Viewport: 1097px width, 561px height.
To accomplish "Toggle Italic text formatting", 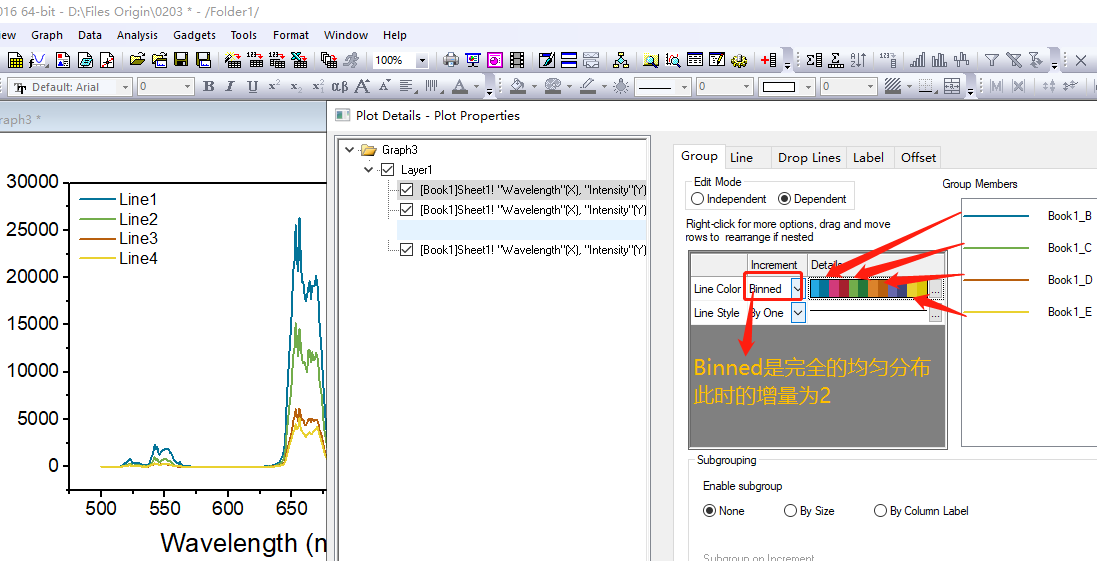I will [x=230, y=87].
